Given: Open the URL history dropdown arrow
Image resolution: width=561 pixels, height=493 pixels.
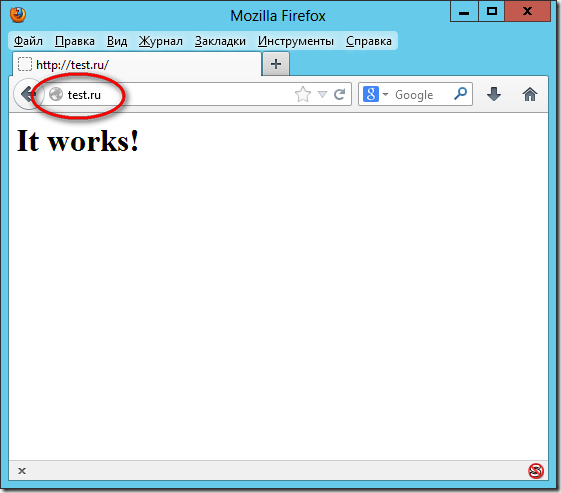Looking at the screenshot, I should point(322,94).
